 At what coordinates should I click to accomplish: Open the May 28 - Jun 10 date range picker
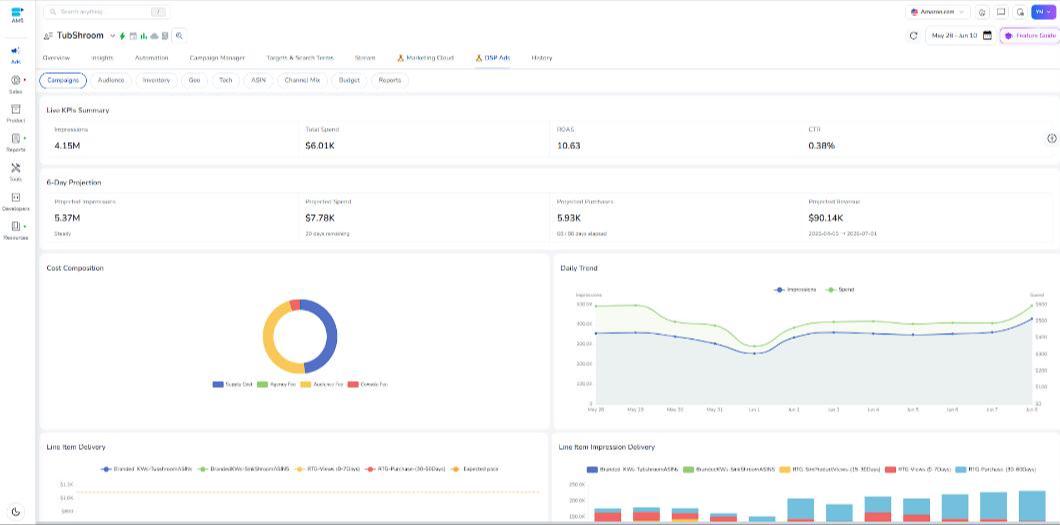coord(960,36)
